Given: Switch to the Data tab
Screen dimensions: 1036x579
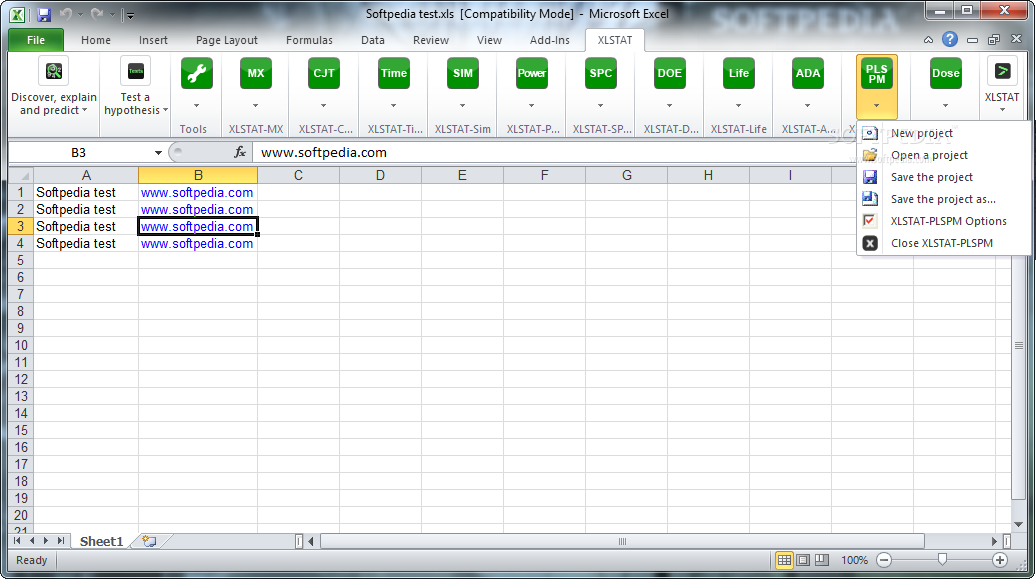Looking at the screenshot, I should [x=373, y=40].
